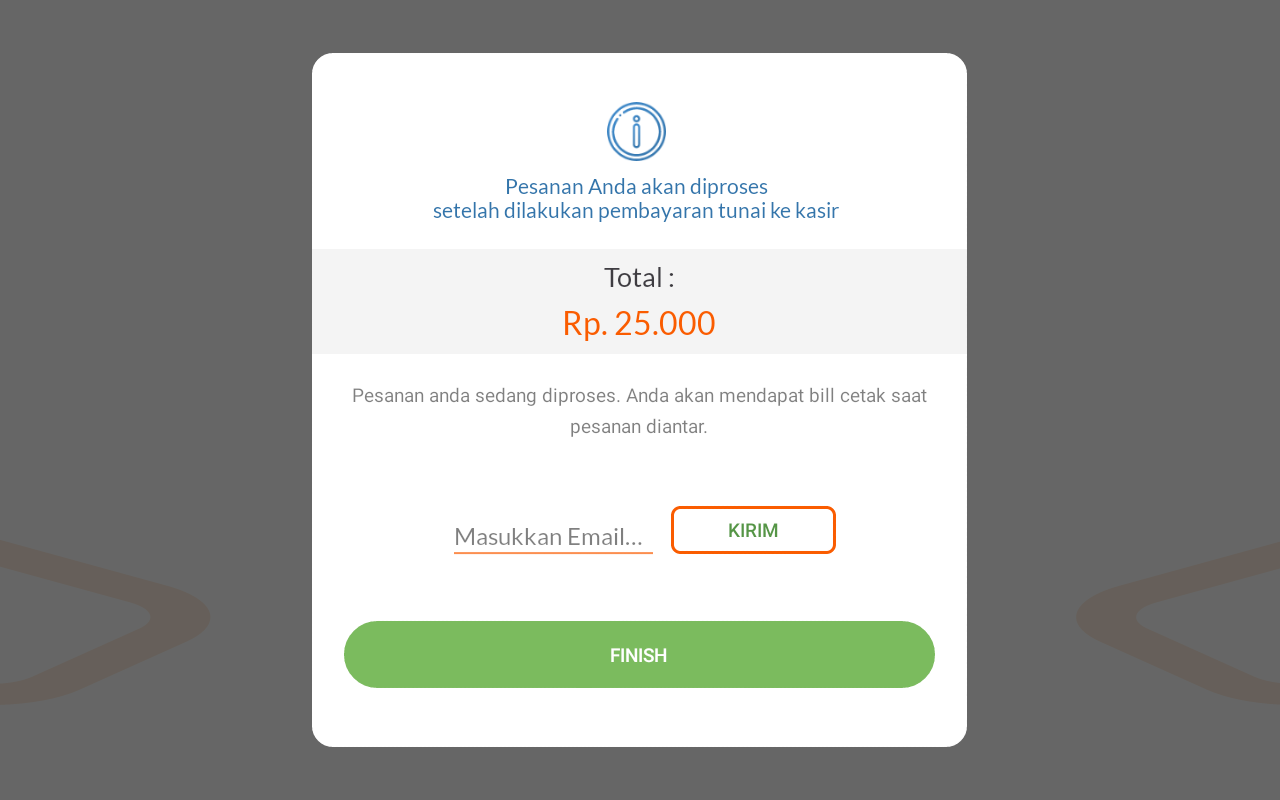
Task: Click the blue info icon
Action: click(x=636, y=131)
